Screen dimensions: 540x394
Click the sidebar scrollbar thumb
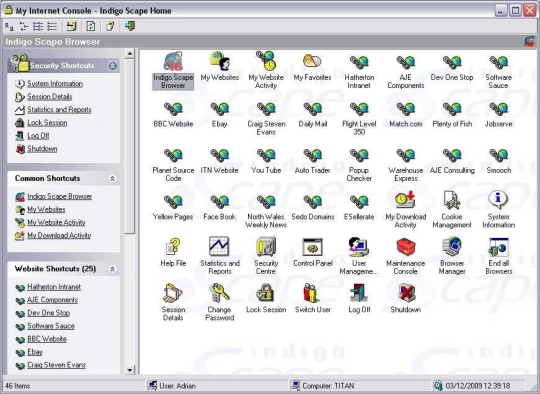129,146
